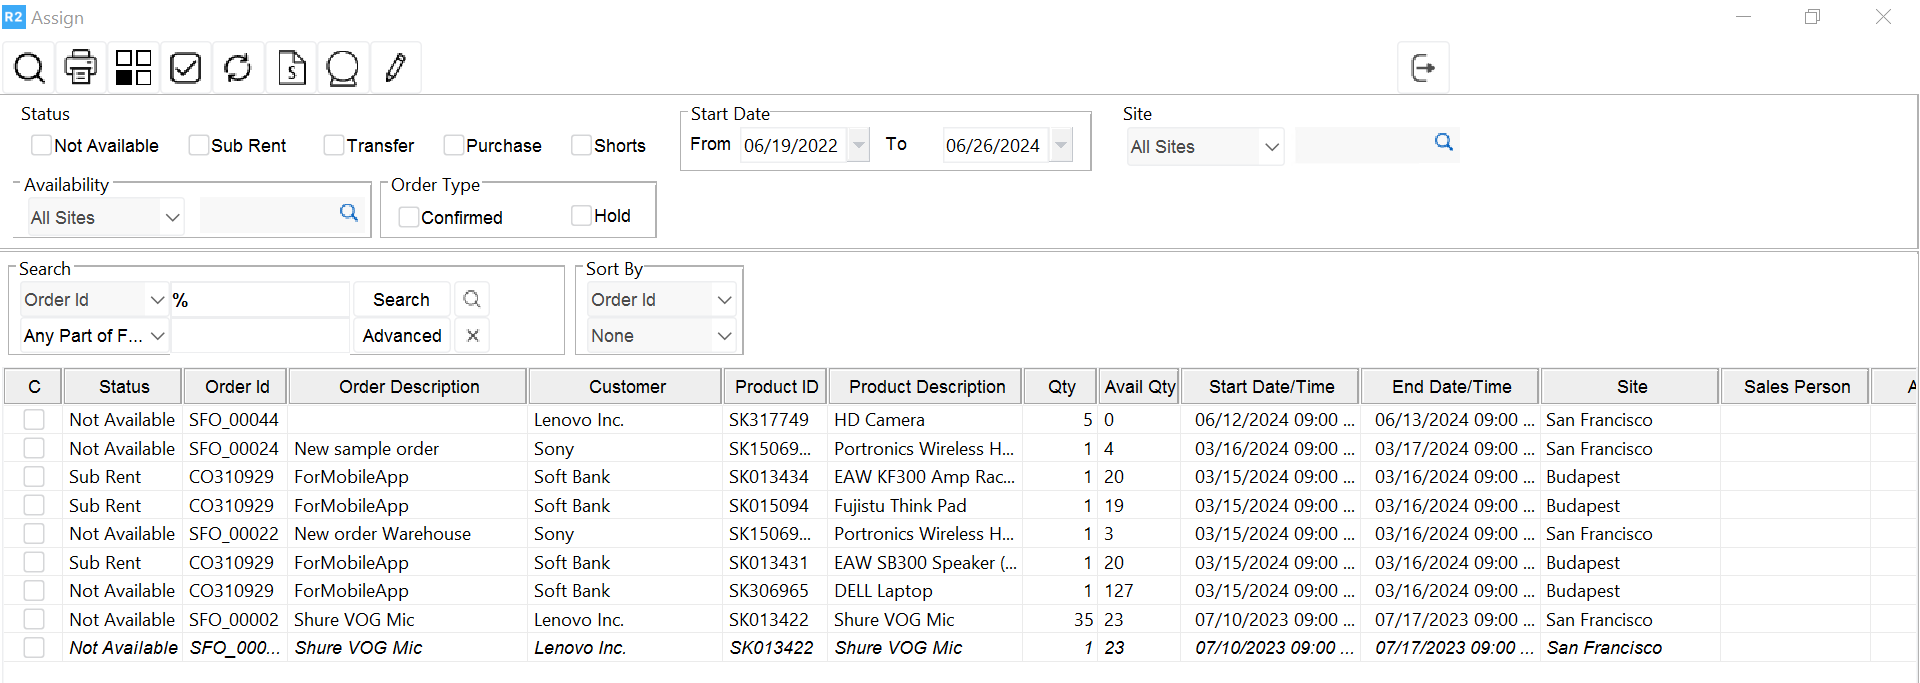The image size is (1920, 683).
Task: Sort by the Customer column header
Action: coord(626,387)
